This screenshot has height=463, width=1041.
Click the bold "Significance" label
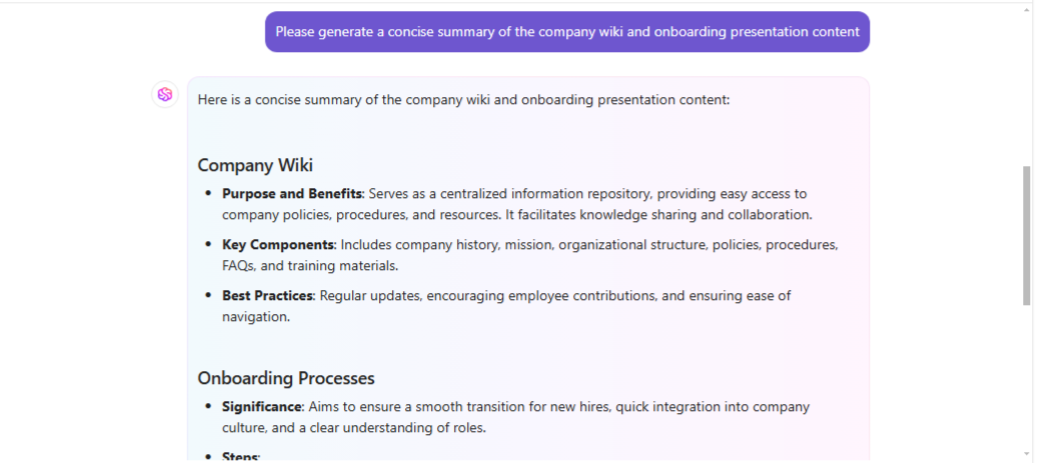coord(262,407)
